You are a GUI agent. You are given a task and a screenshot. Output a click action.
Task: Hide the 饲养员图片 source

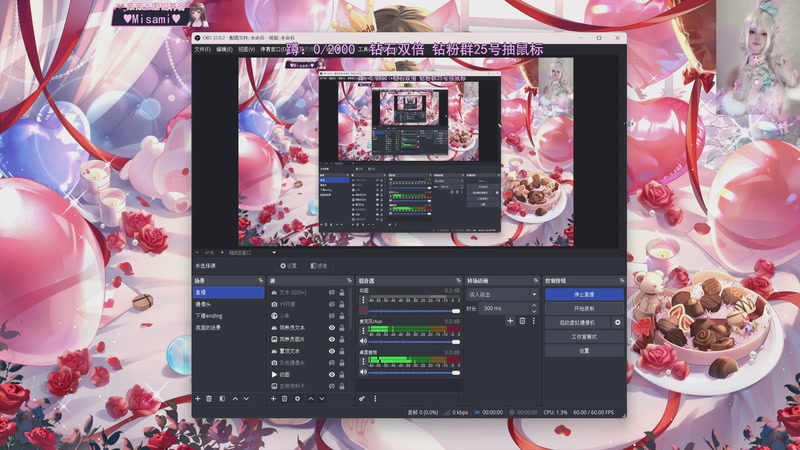click(x=332, y=339)
